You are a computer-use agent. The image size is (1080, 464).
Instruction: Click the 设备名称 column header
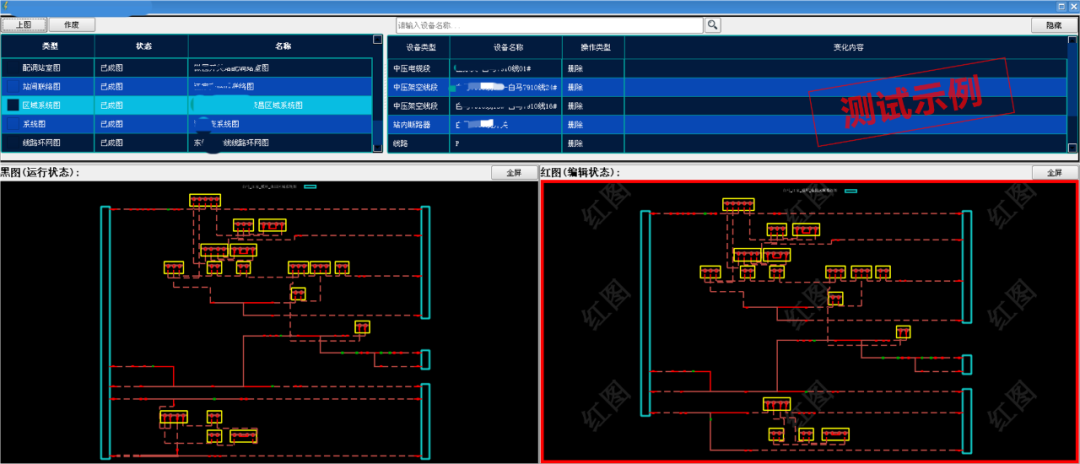tap(508, 47)
